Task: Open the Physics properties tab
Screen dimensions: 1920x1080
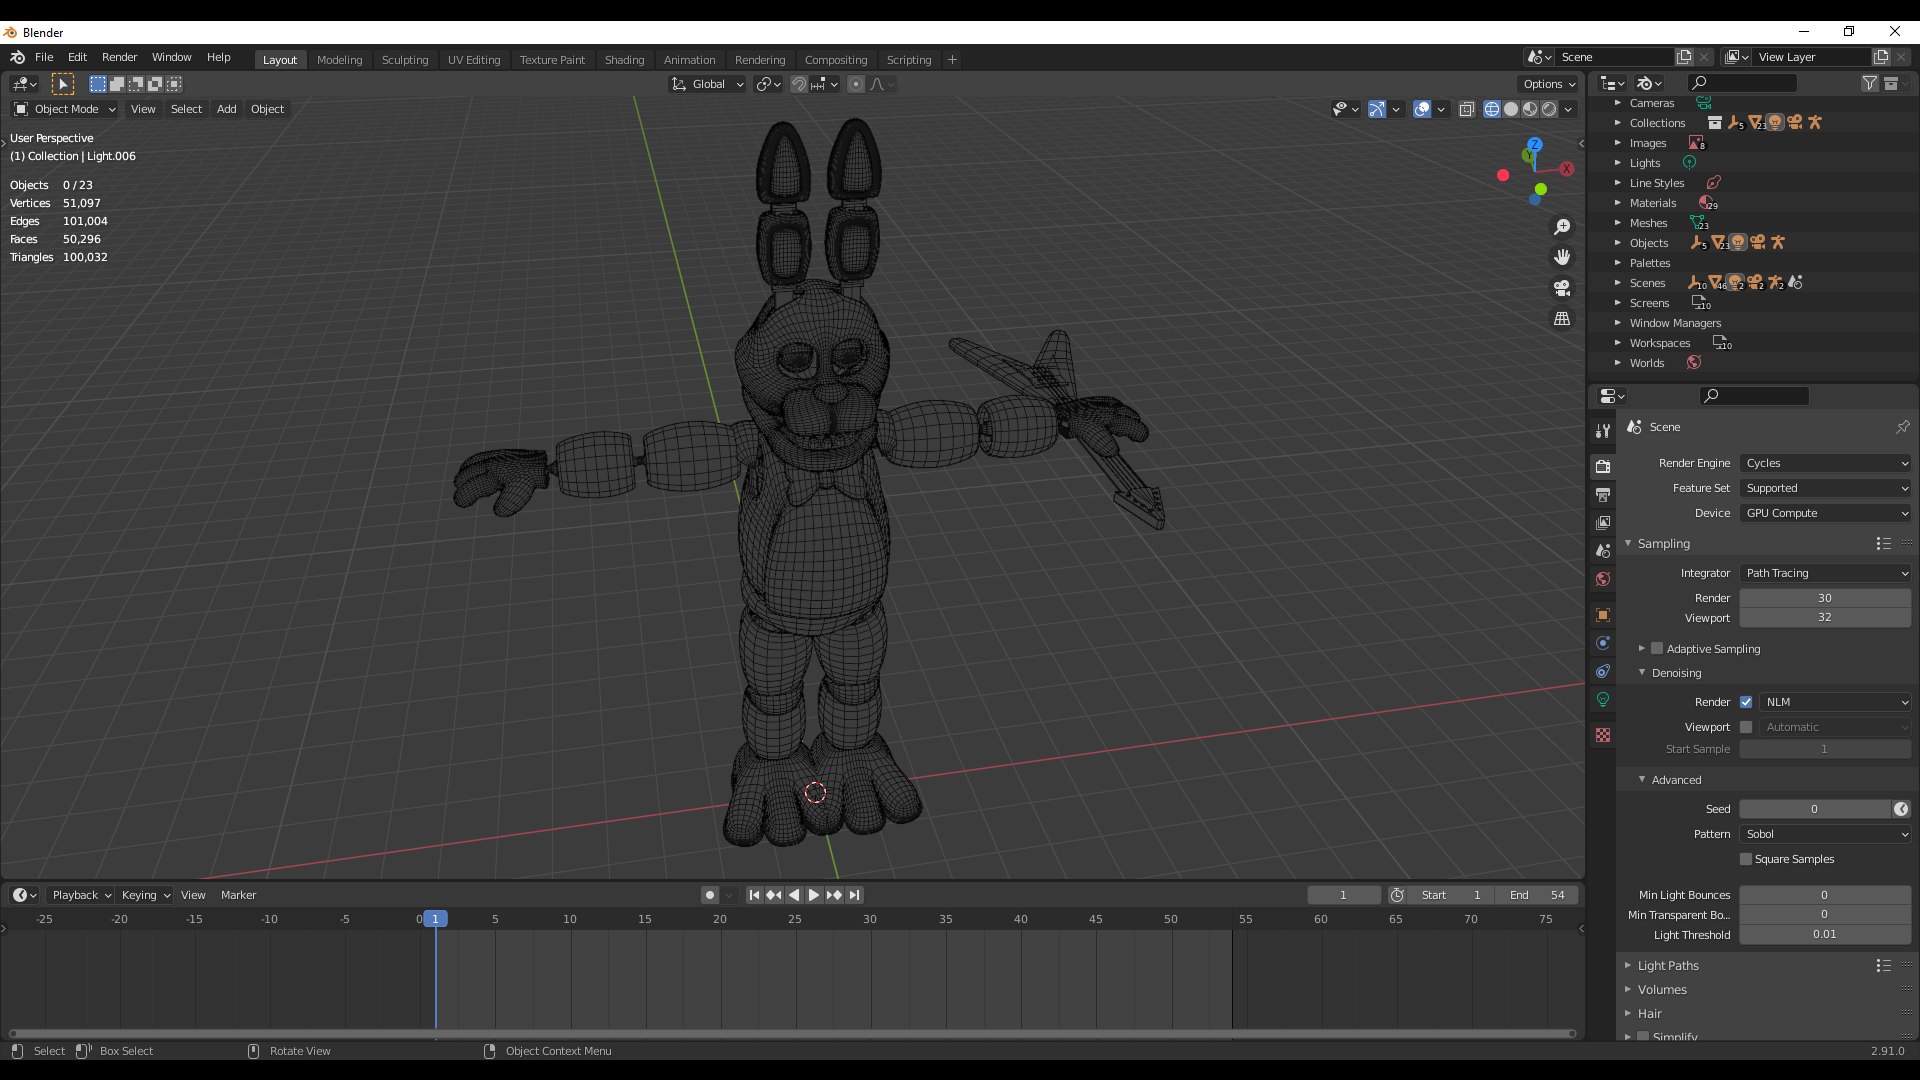Action: click(1603, 643)
